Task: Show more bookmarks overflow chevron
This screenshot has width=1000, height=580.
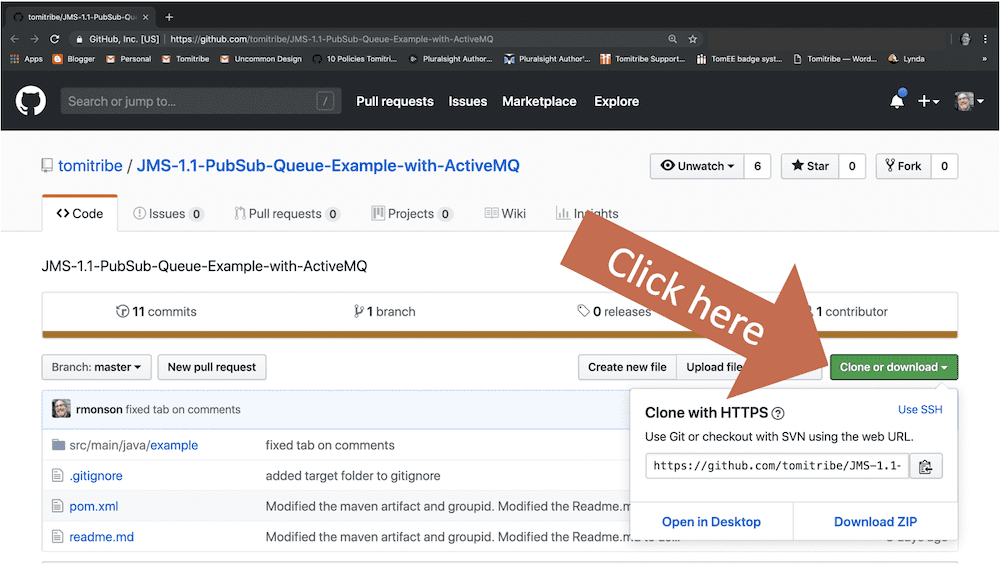Action: coord(984,59)
